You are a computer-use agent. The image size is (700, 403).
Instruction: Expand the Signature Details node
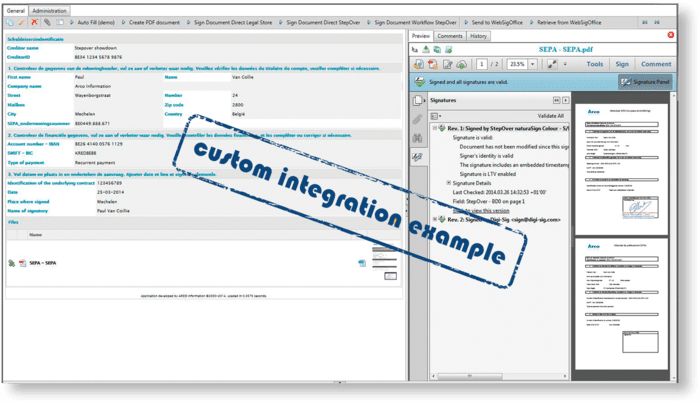[x=448, y=183]
